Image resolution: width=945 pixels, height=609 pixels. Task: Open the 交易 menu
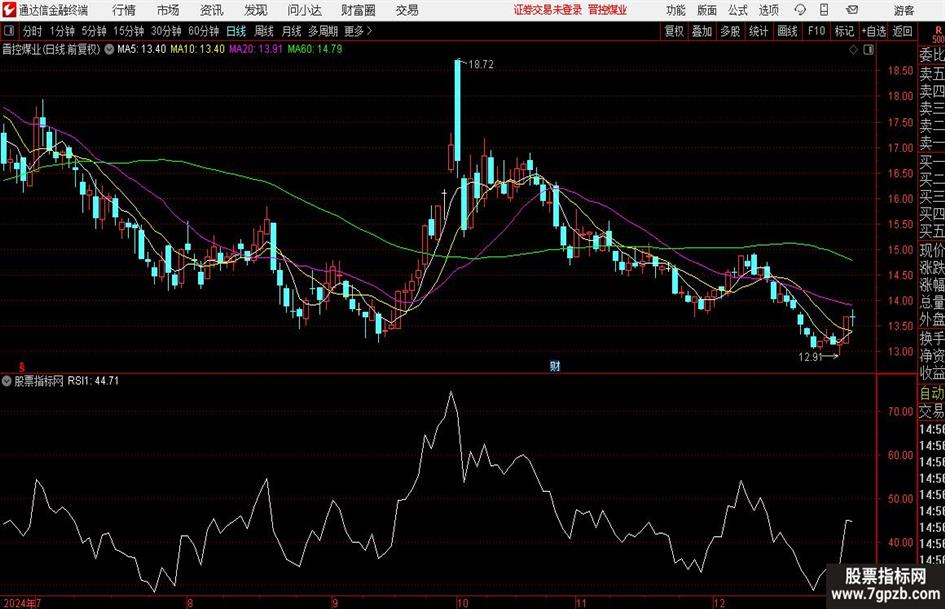pyautogui.click(x=407, y=10)
